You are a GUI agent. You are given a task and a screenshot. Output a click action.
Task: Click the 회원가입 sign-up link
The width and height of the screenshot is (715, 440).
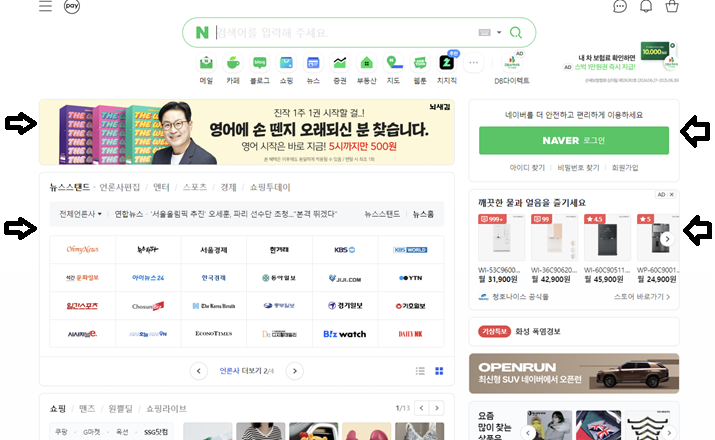[x=625, y=168]
